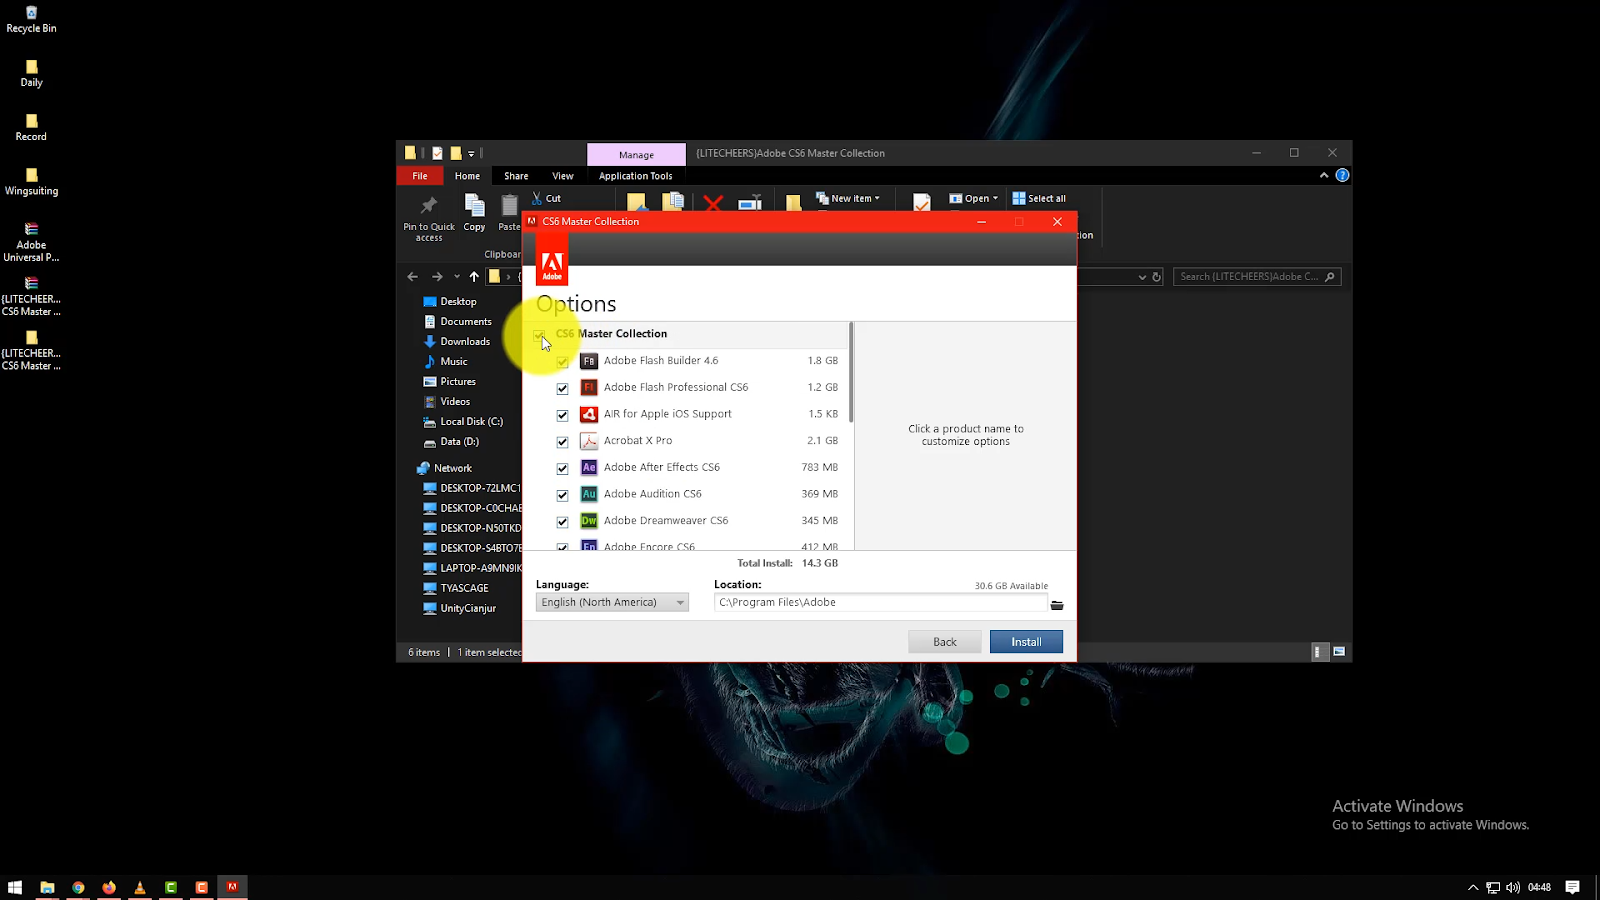Go back in File Explorer
Image resolution: width=1600 pixels, height=900 pixels.
click(413, 277)
